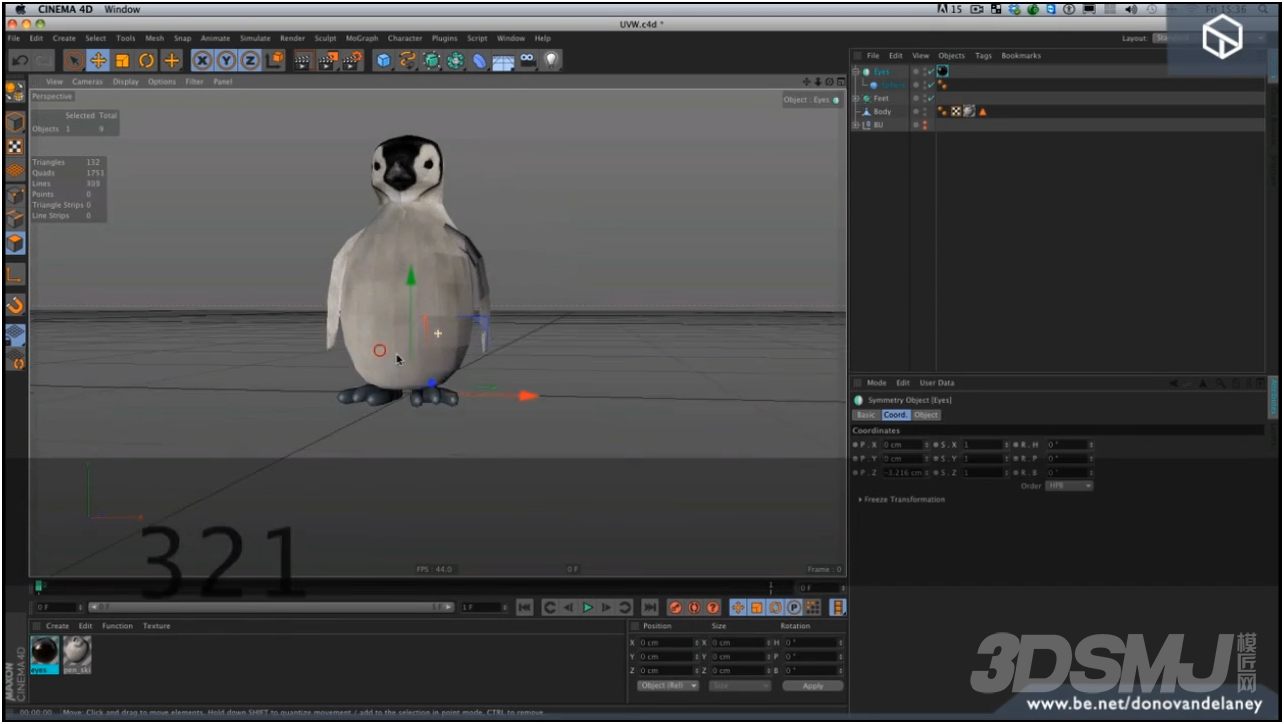Select the Sphere child object
This screenshot has width=1284, height=724.
coord(894,85)
